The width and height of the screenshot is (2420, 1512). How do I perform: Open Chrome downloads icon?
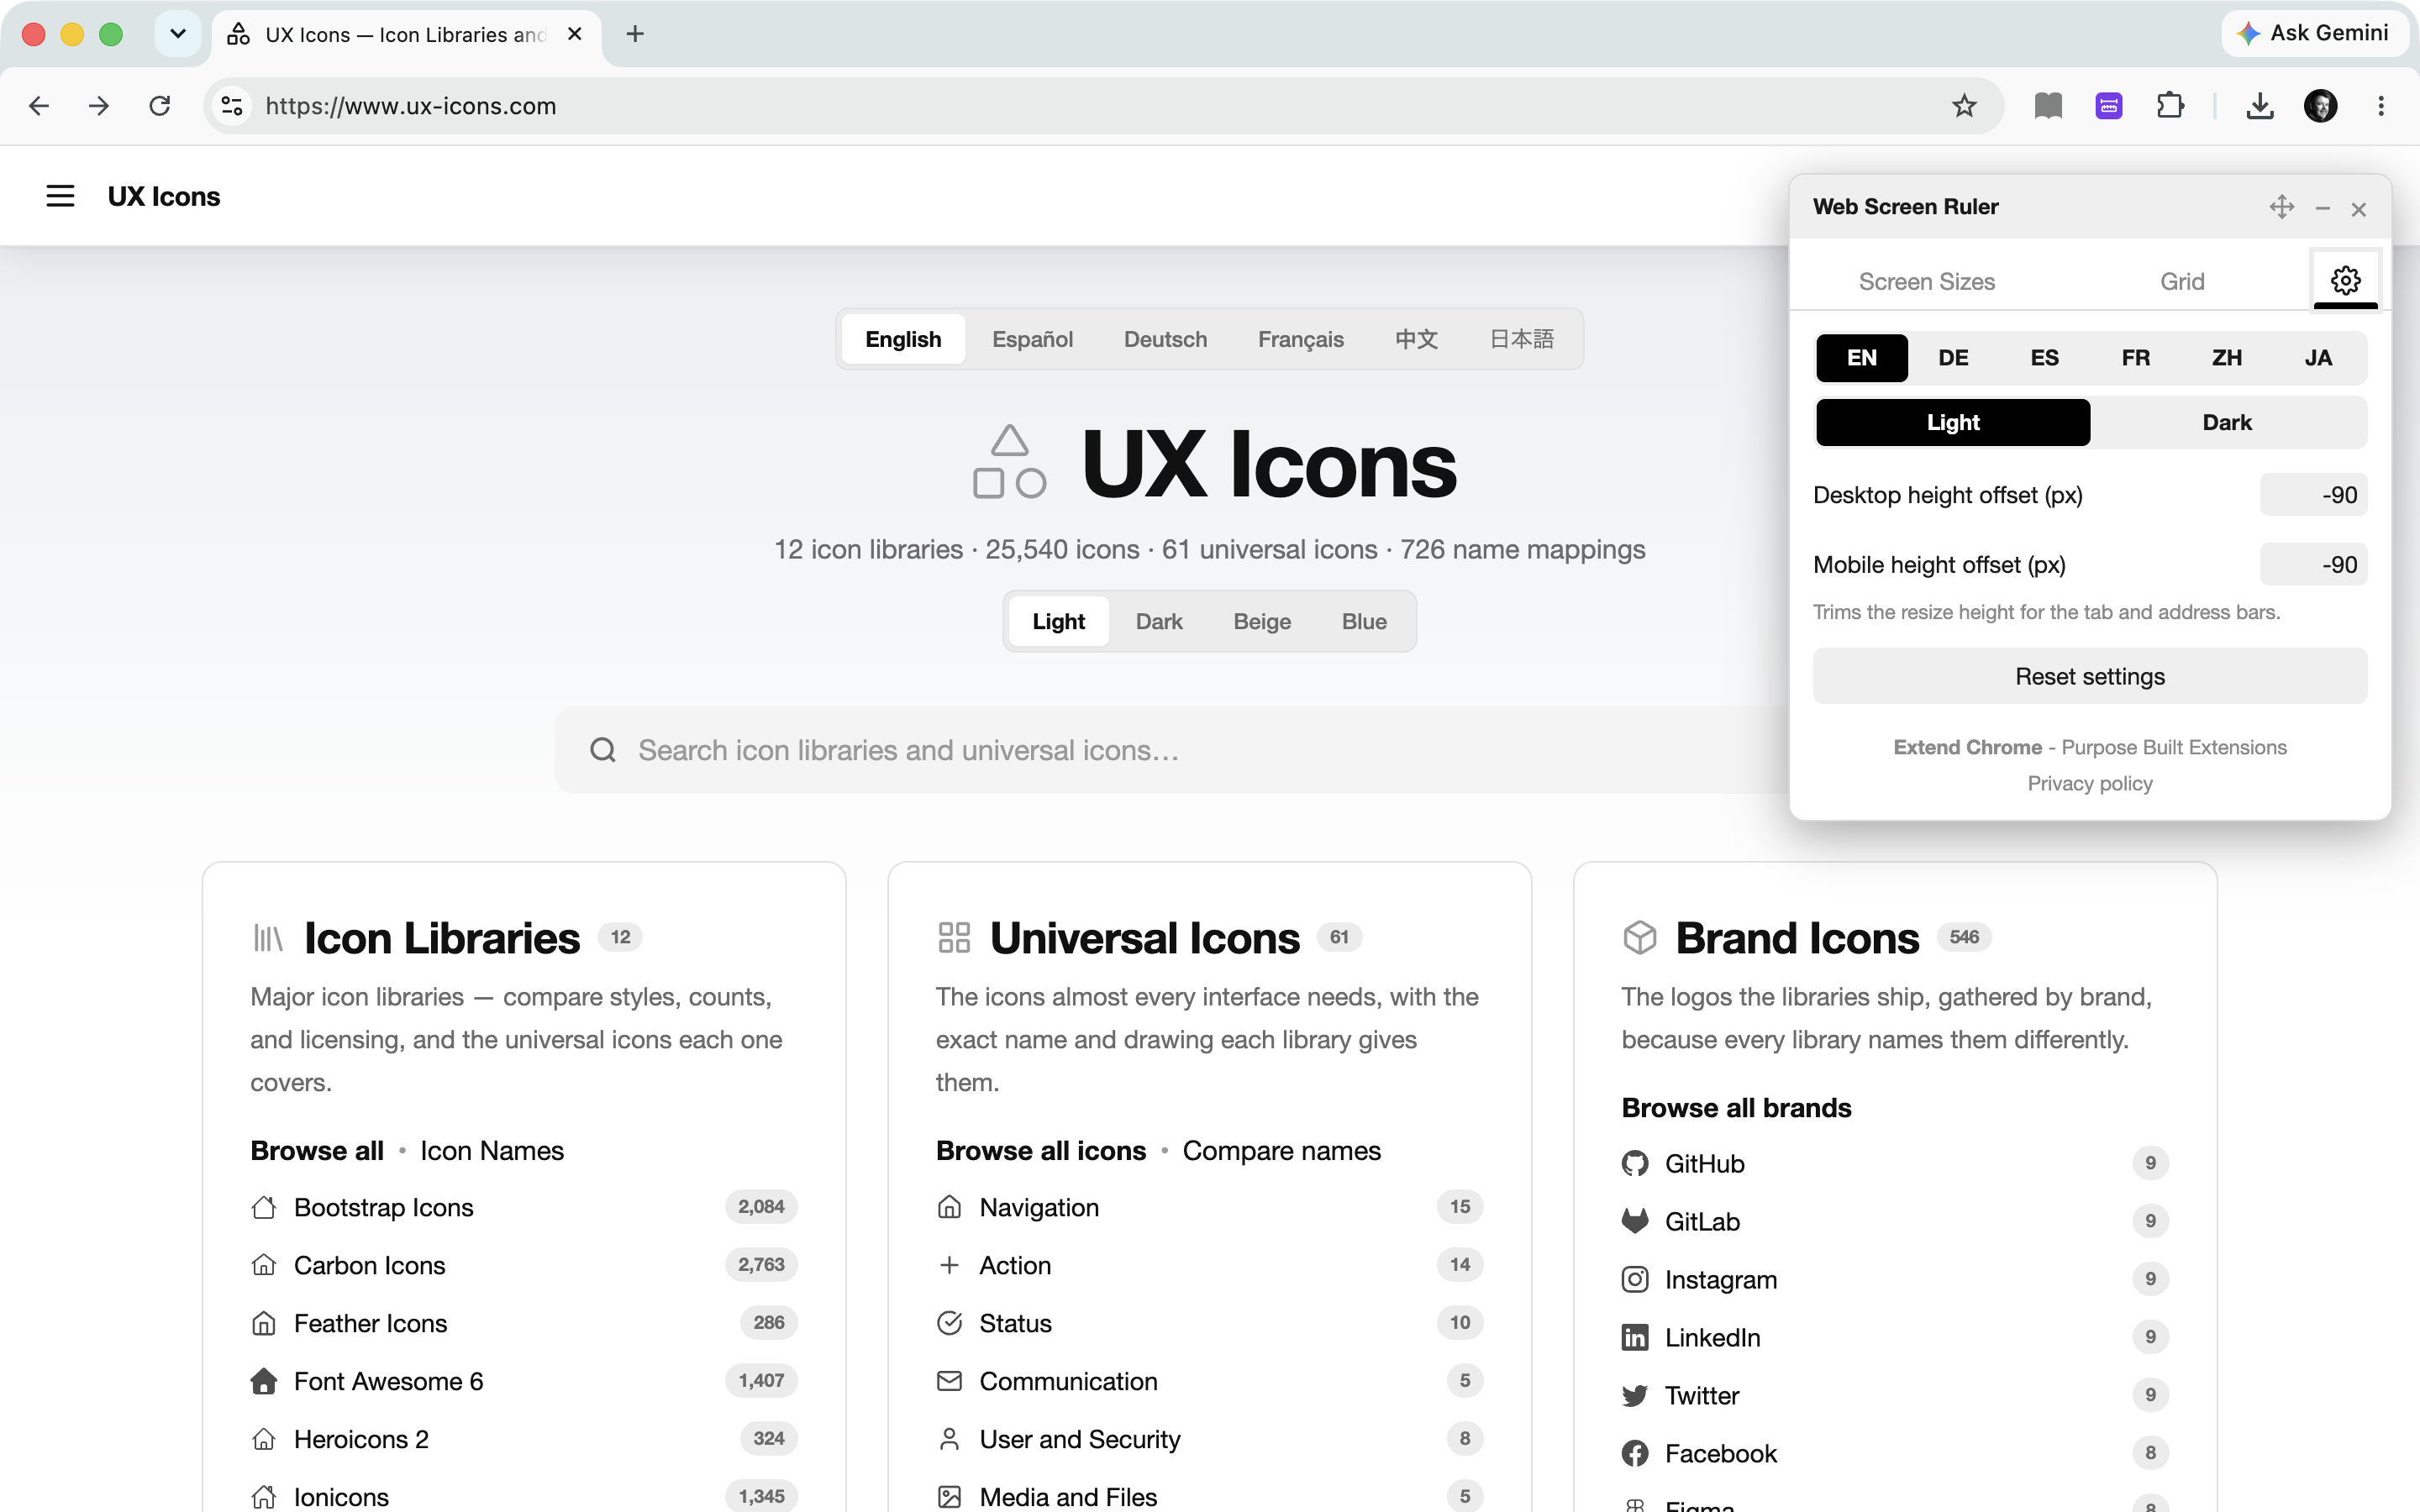(2259, 106)
